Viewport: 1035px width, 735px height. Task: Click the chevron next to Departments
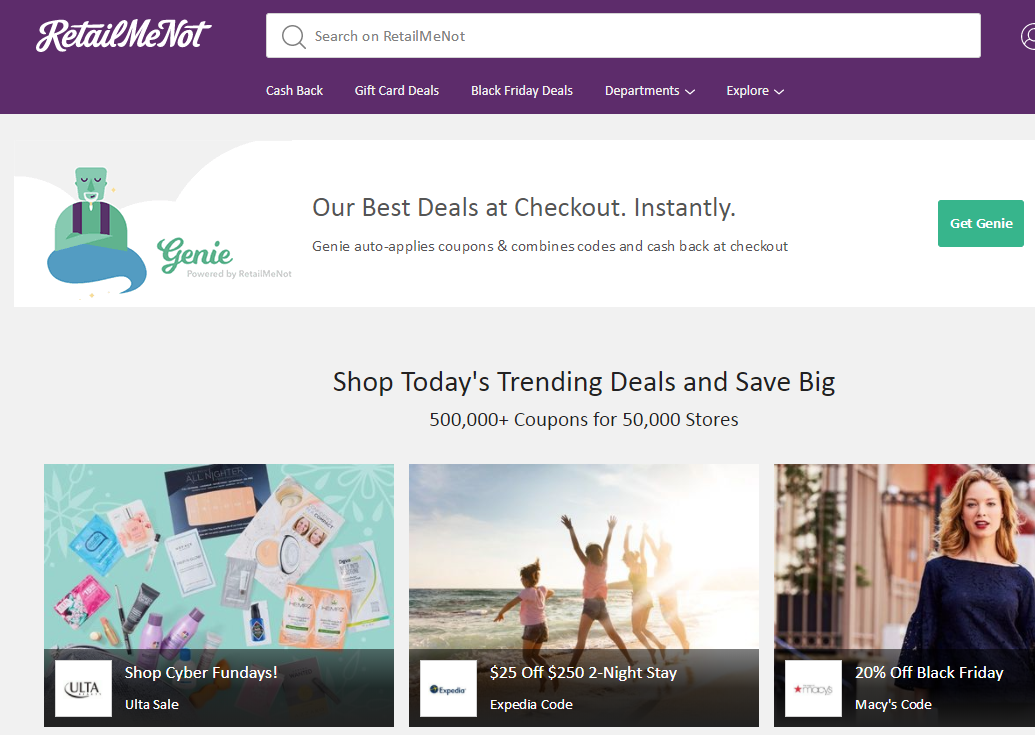(690, 92)
